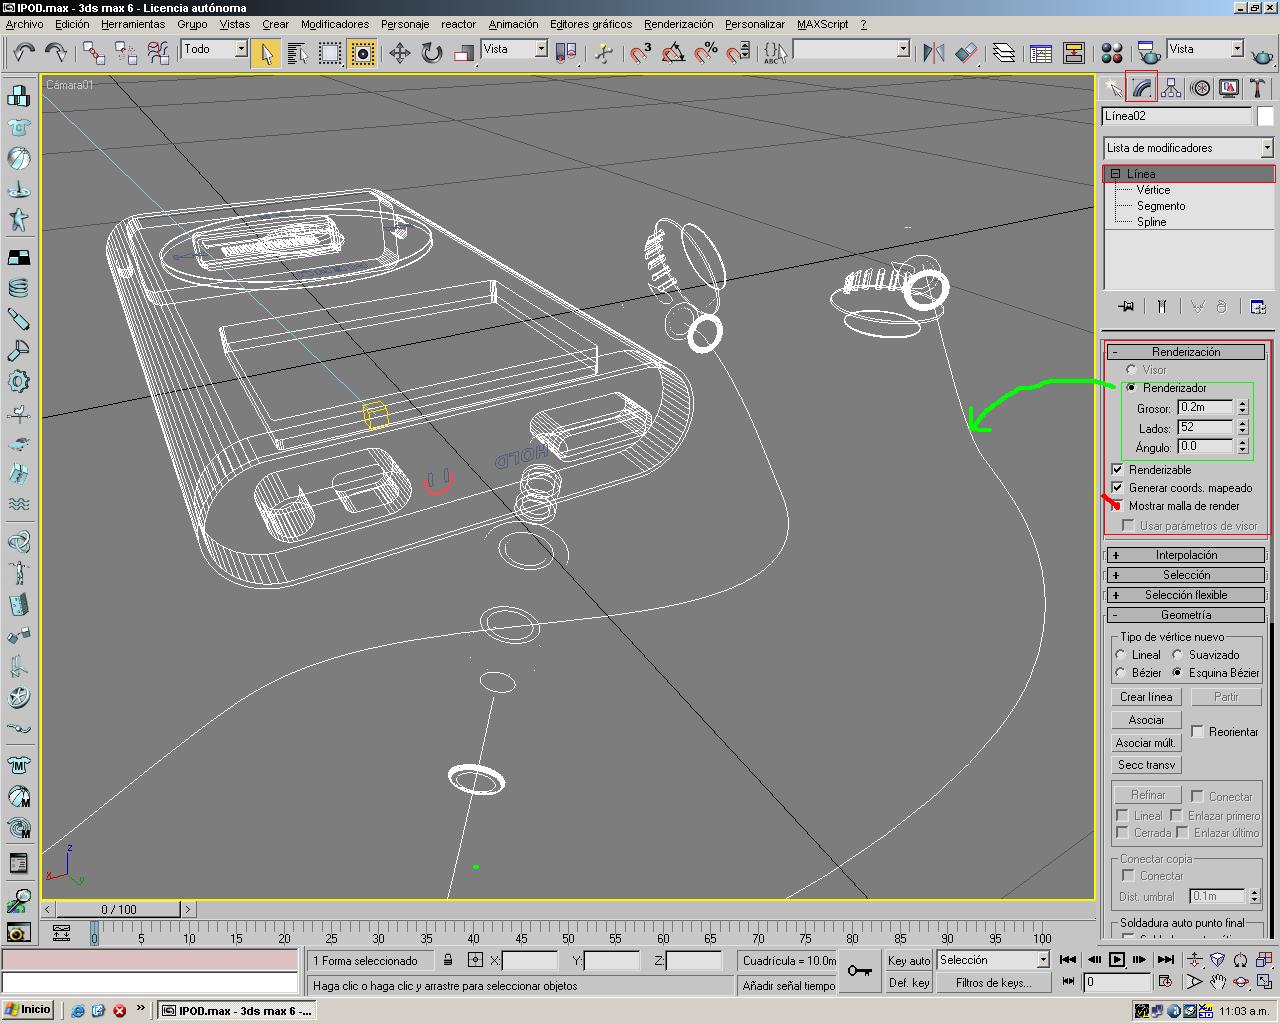1280x1024 pixels.
Task: Tick the Reorientar checkbox
Action: 1197,731
